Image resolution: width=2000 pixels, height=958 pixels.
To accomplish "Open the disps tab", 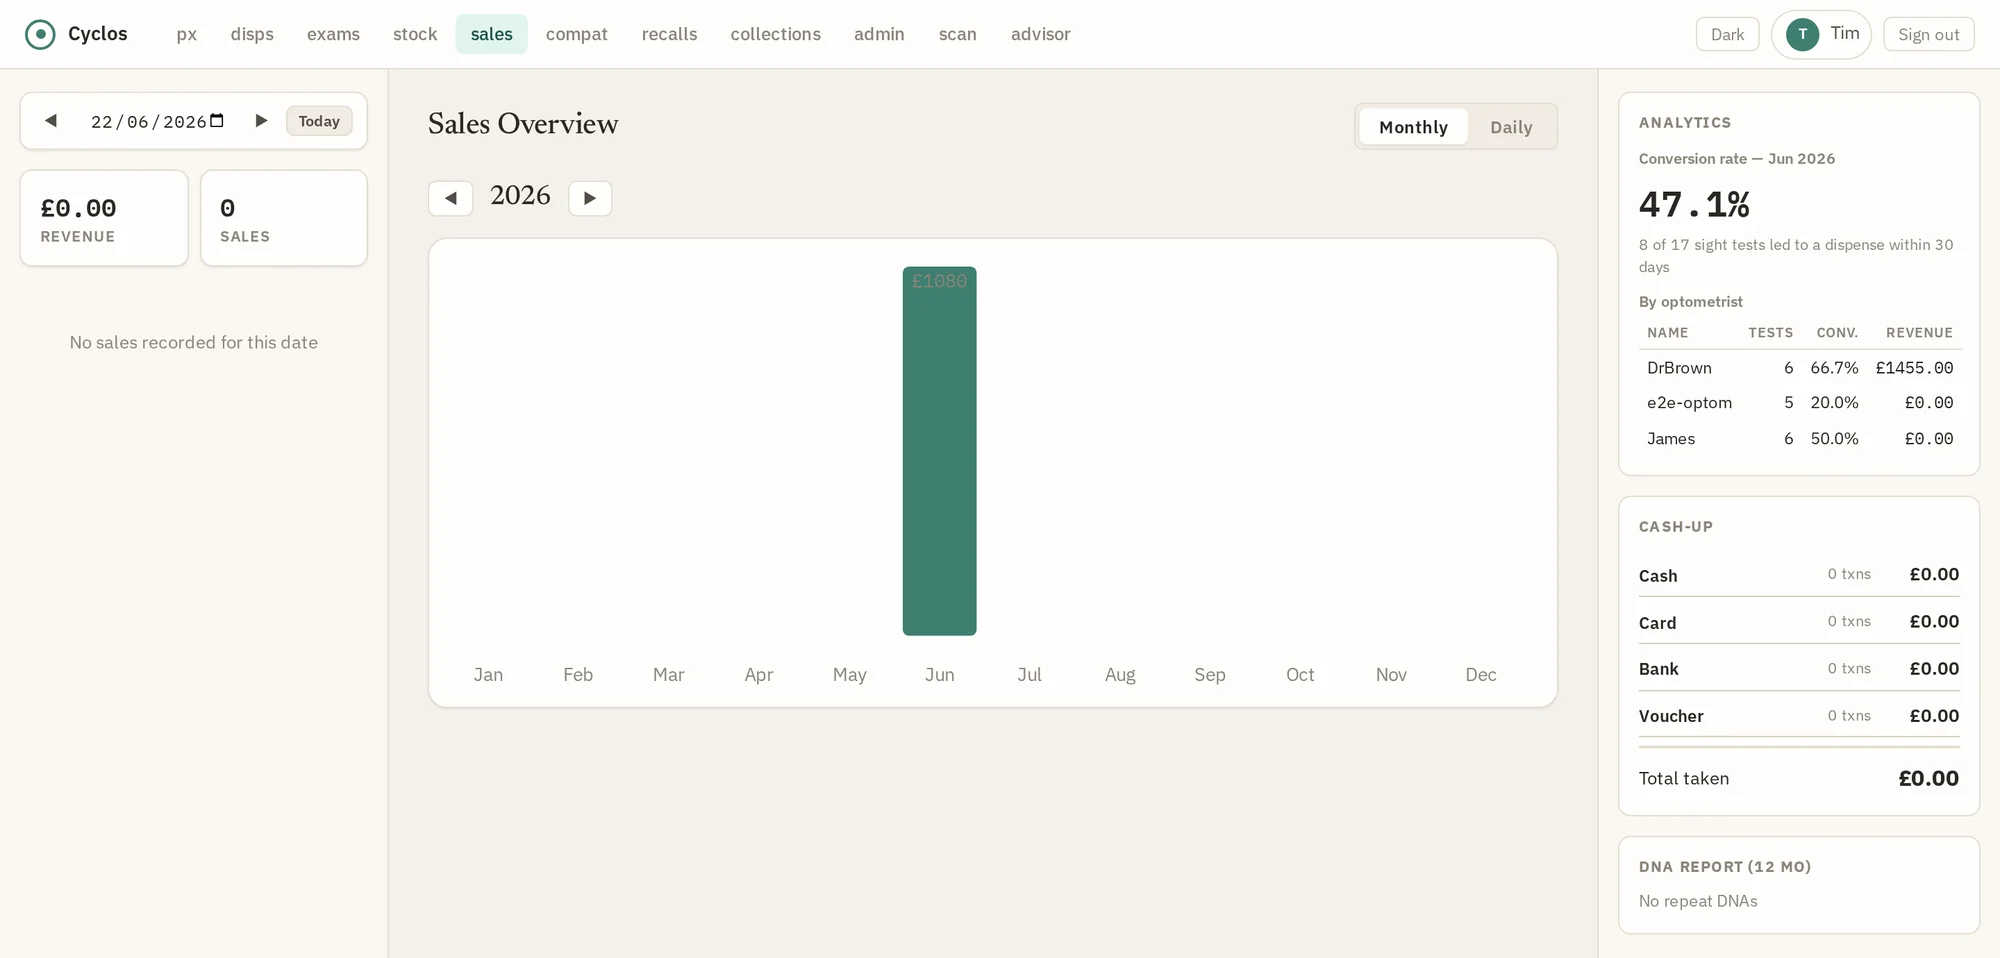I will tap(252, 34).
